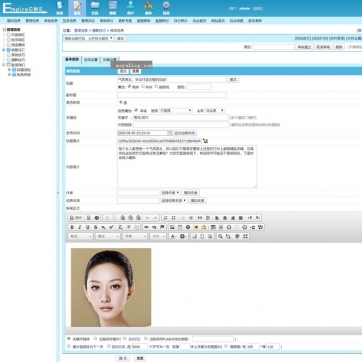Open the calendar picker beside publish time
362x362 pixels.
(170, 133)
